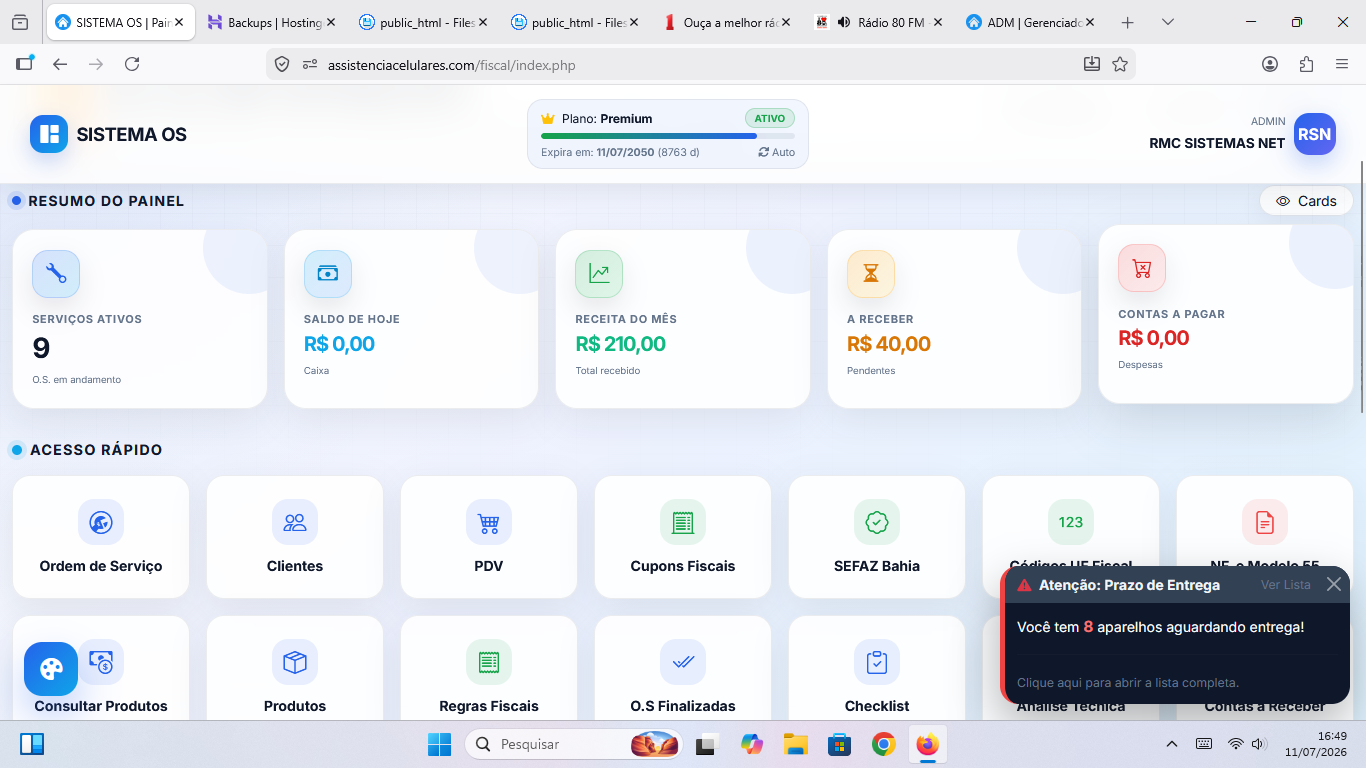Screen dimensions: 1366x768
Task: Open the O.S Finalizadas double-check icon
Action: click(683, 662)
